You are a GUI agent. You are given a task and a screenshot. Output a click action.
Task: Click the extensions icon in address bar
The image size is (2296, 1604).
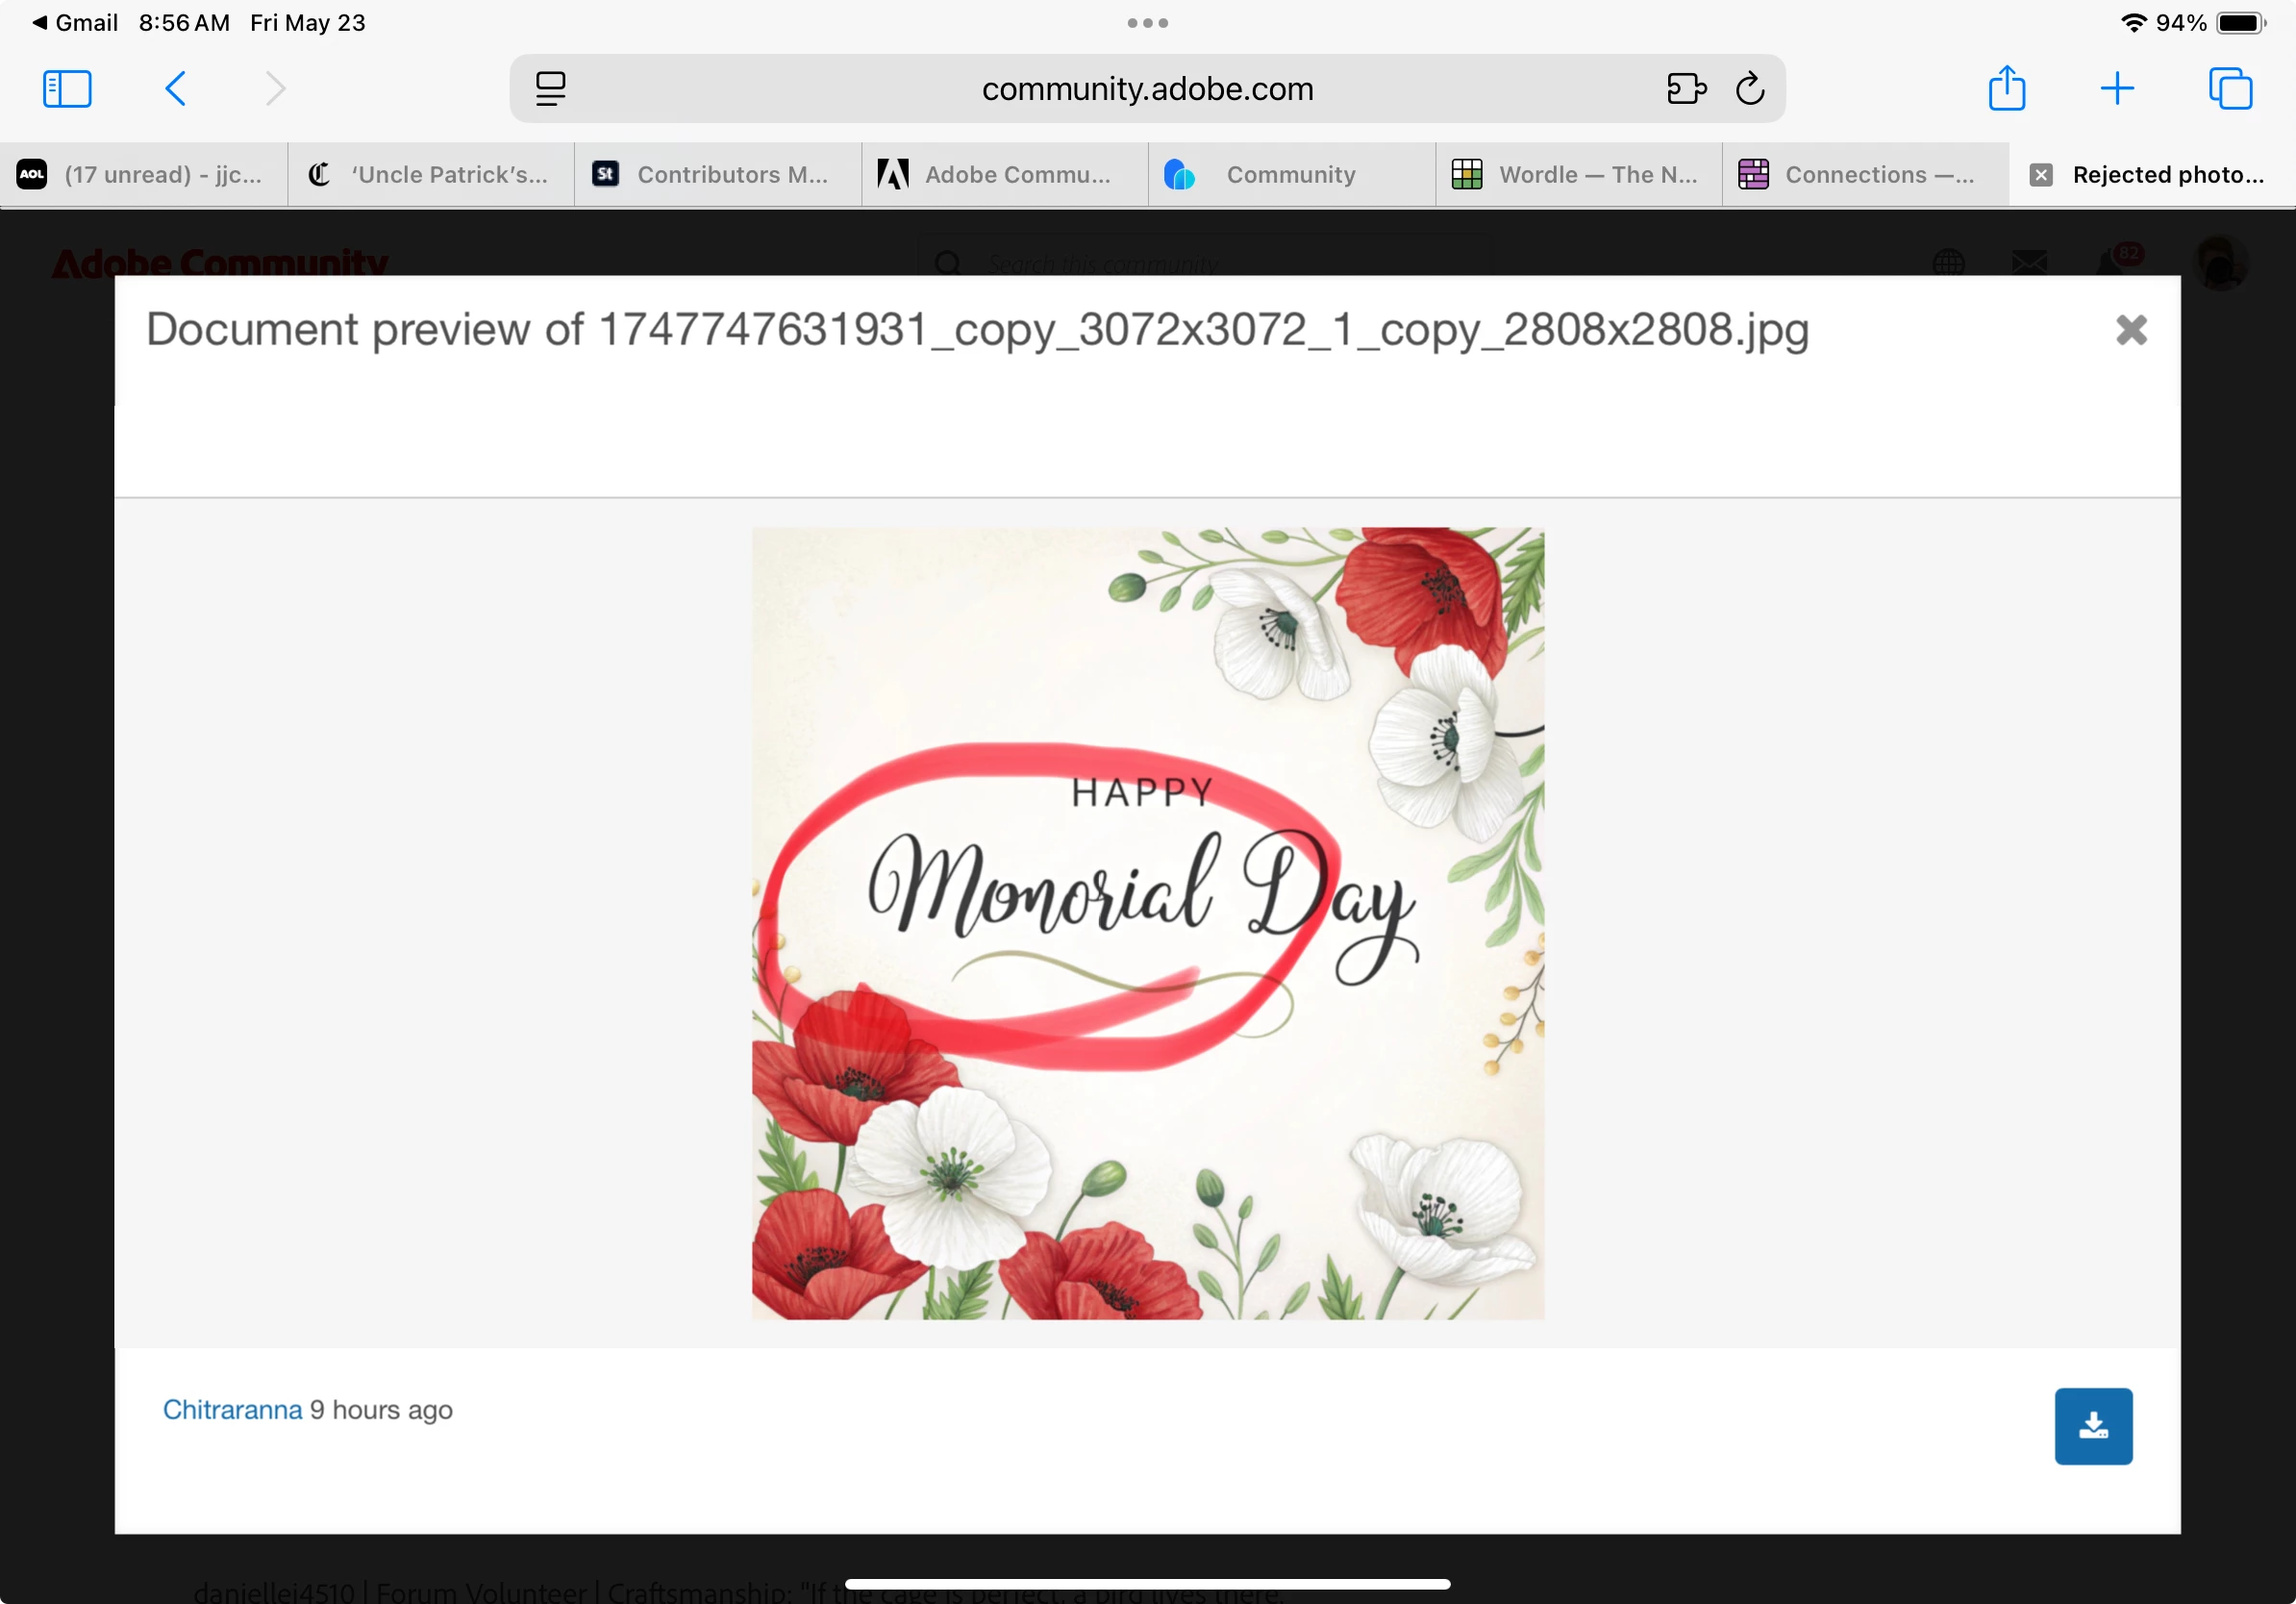pyautogui.click(x=1686, y=89)
